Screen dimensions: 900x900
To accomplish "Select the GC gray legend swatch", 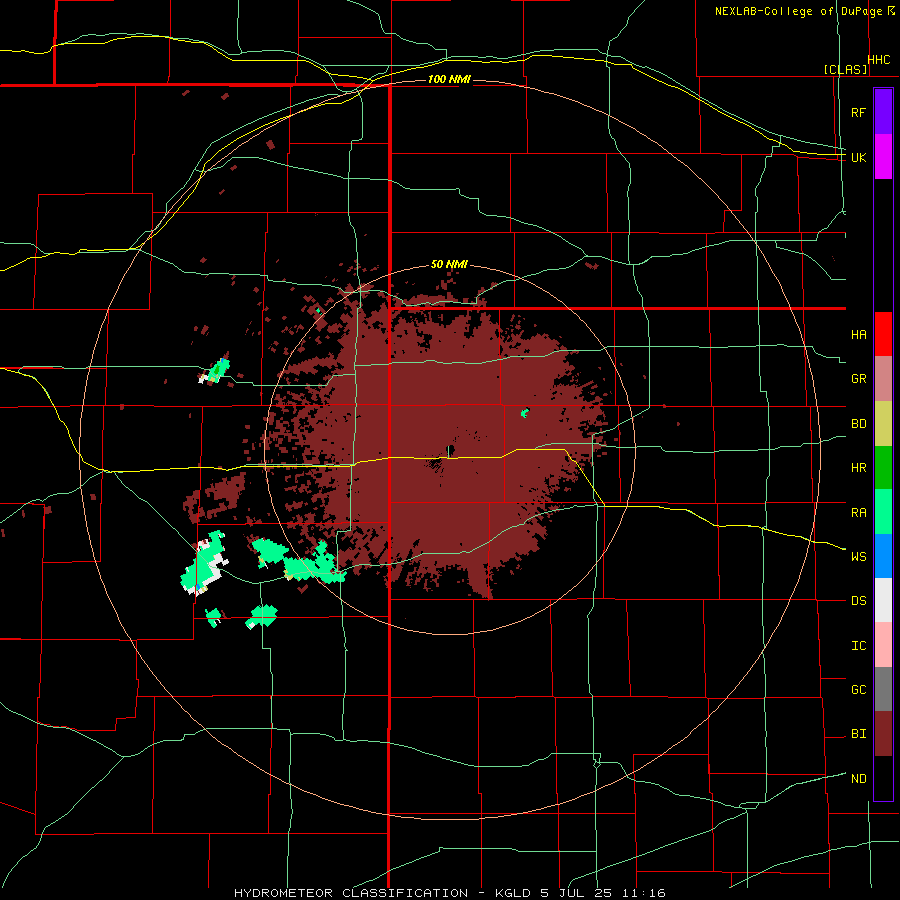I will (883, 689).
